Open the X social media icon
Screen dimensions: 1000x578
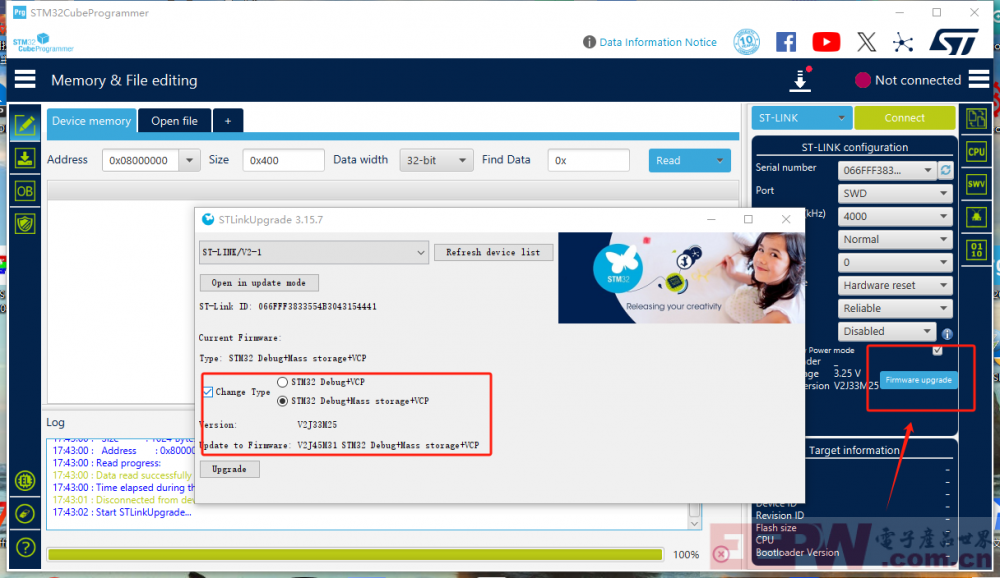point(866,42)
